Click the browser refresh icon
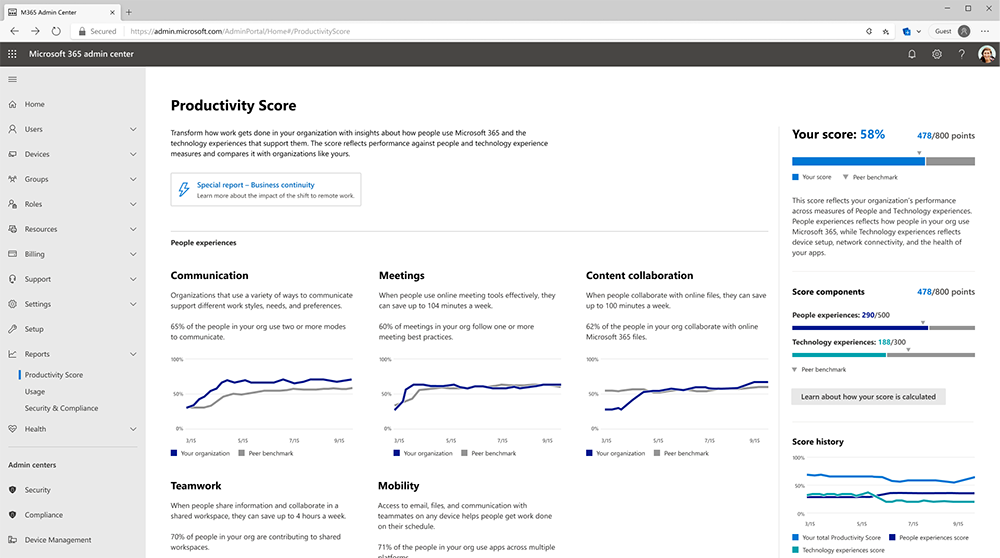The width and height of the screenshot is (1000, 558). point(56,31)
